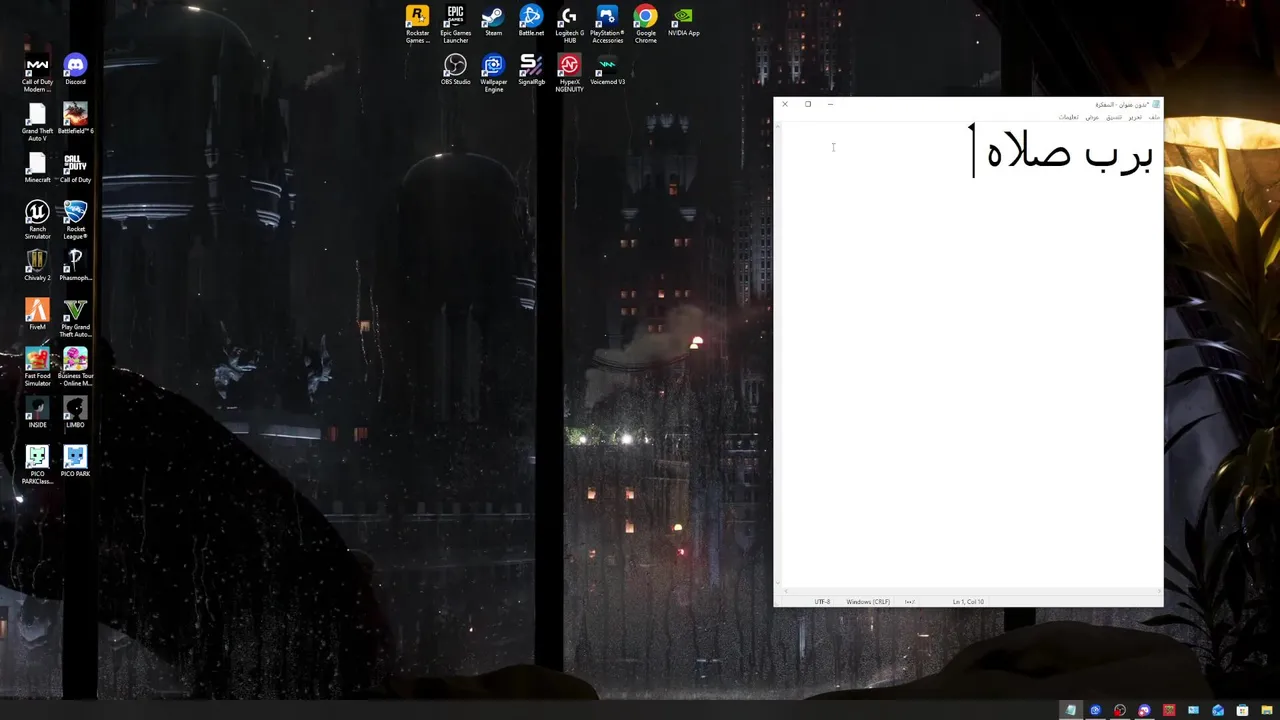
Task: Select the LIMBO game desktop icon
Action: [x=75, y=413]
